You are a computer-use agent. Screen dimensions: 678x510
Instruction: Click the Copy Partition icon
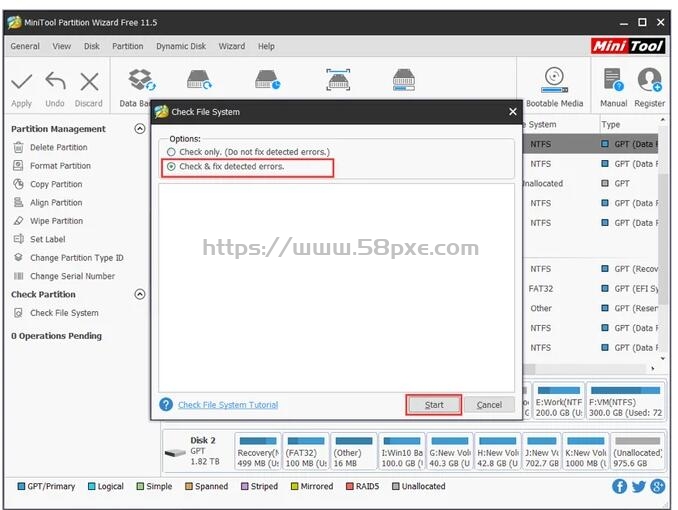(18, 184)
